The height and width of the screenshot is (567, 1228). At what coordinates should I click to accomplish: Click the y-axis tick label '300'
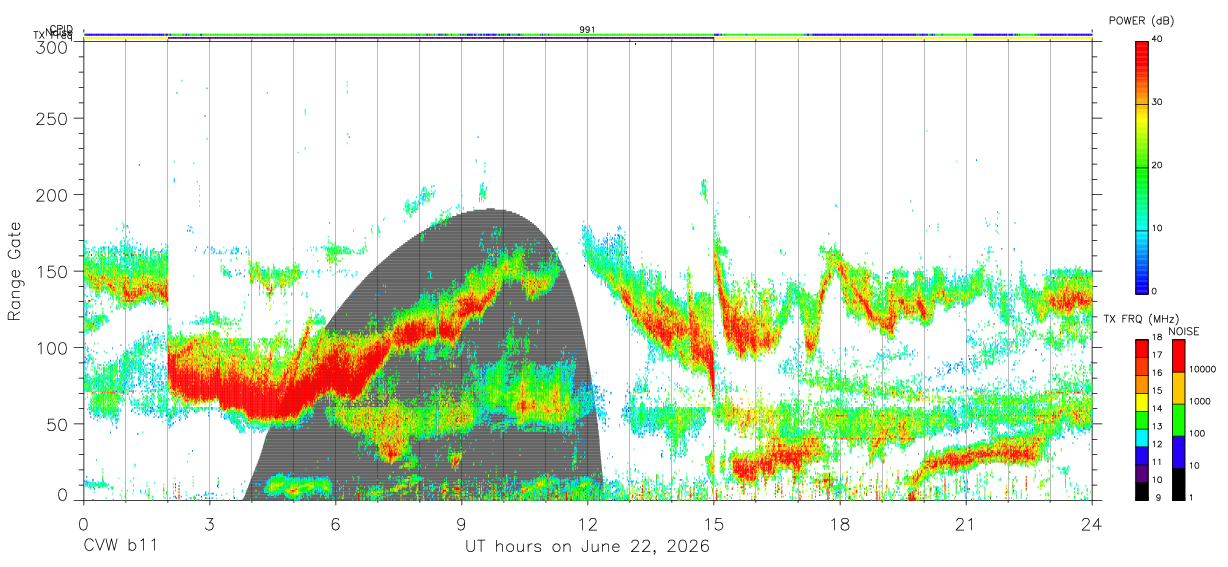[53, 47]
